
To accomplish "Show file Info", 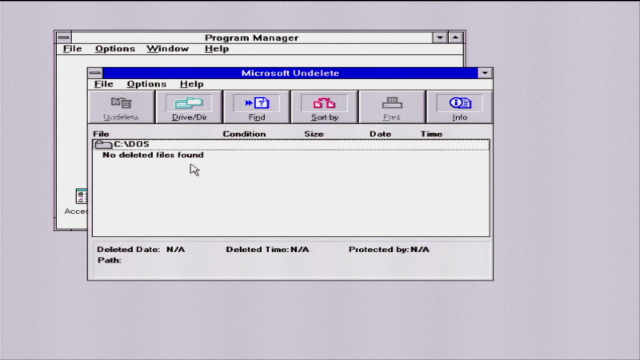I will pos(460,107).
